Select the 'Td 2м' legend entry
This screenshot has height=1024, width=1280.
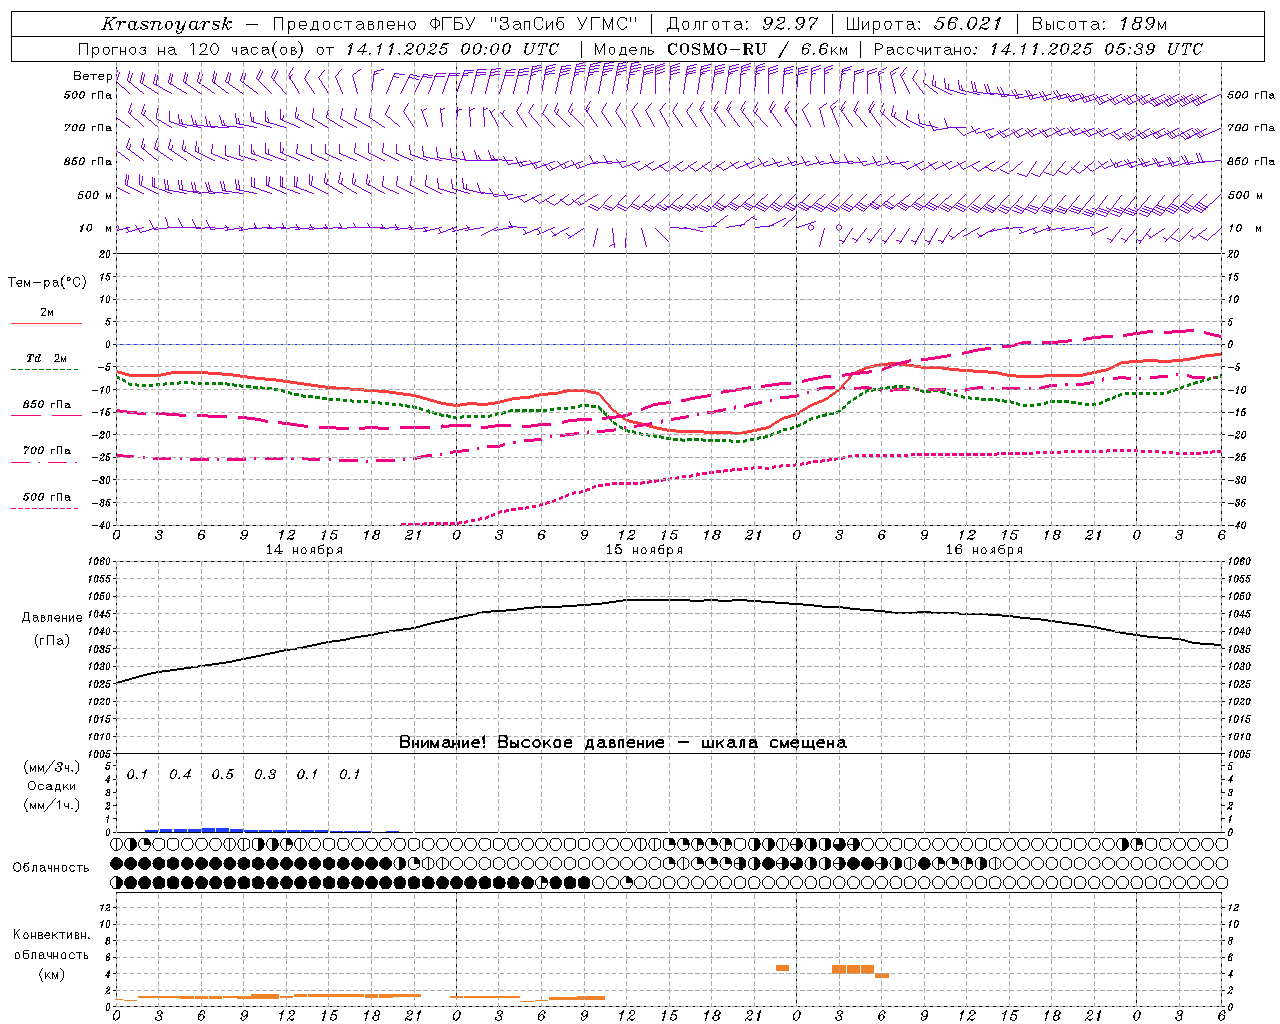click(x=46, y=358)
